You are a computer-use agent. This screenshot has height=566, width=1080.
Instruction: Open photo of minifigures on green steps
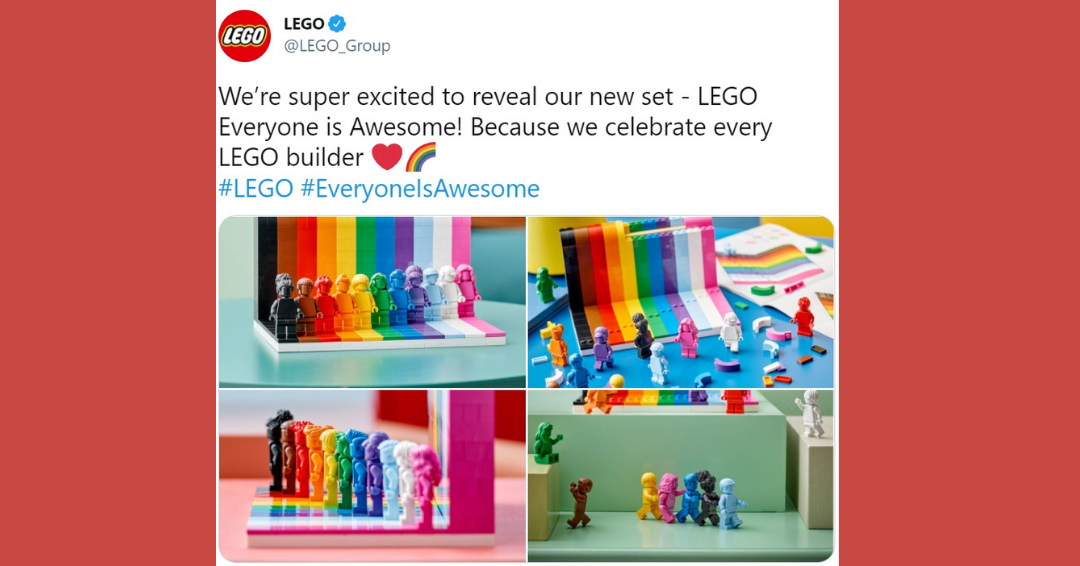click(681, 476)
